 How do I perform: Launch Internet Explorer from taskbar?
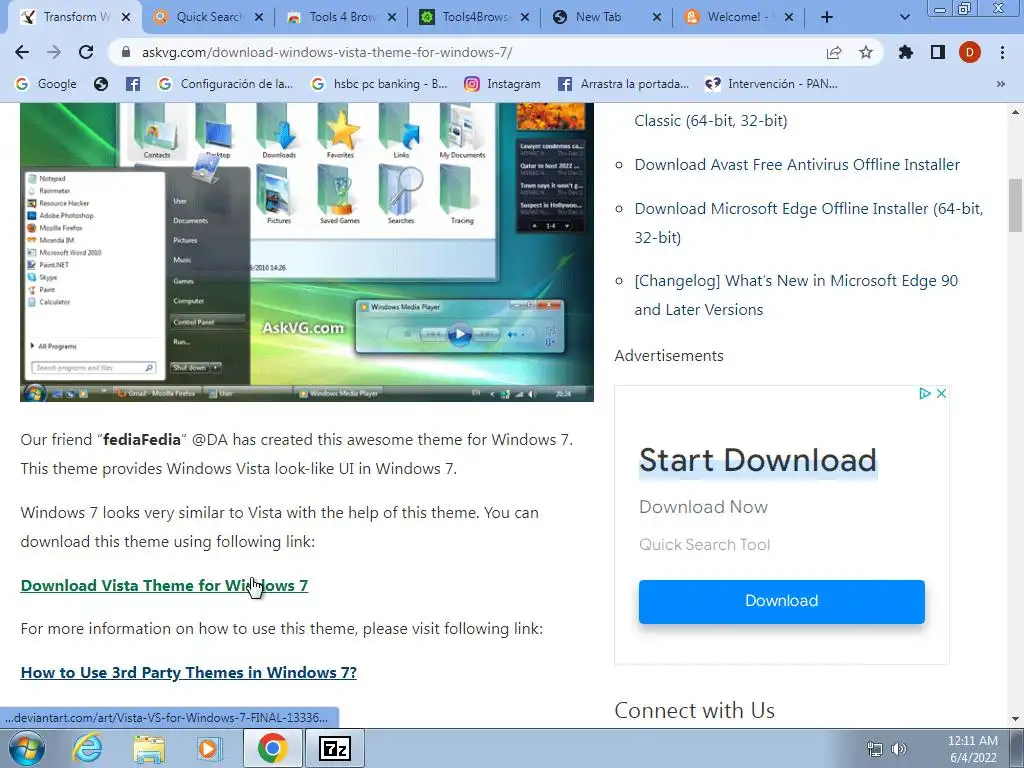(88, 748)
